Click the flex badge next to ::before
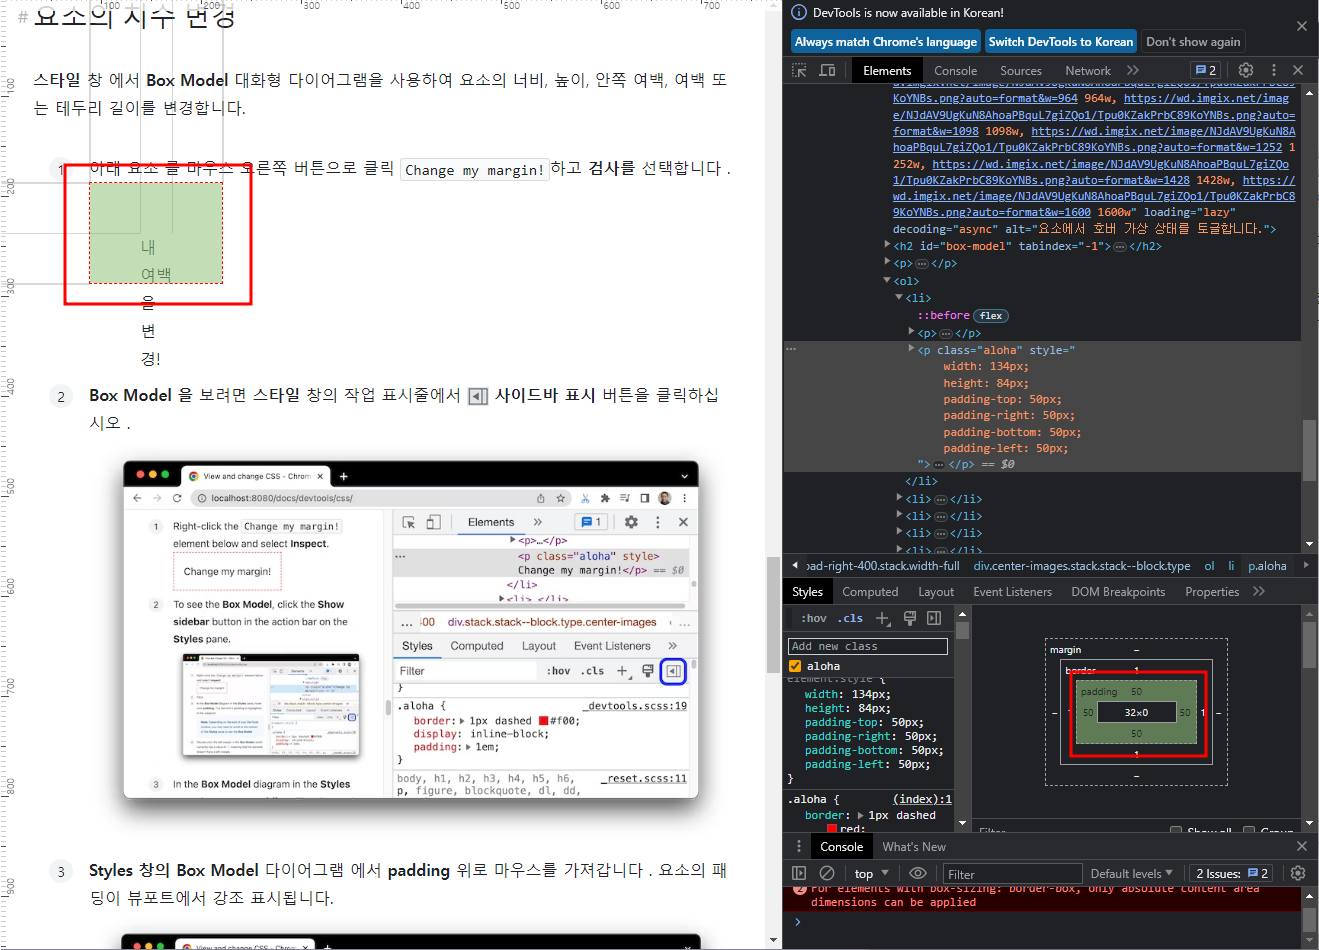The image size is (1319, 950). click(x=991, y=315)
